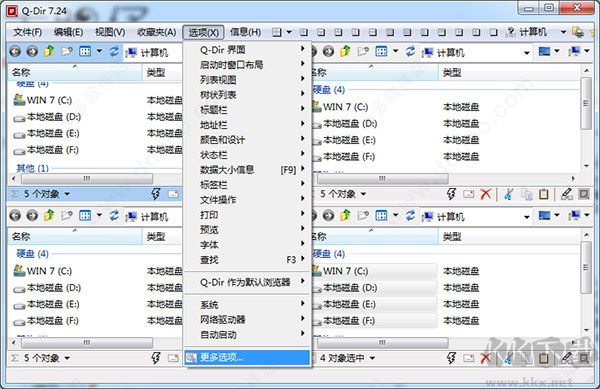The height and width of the screenshot is (389, 600).
Task: Refresh the top-right pane
Action: pos(410,51)
